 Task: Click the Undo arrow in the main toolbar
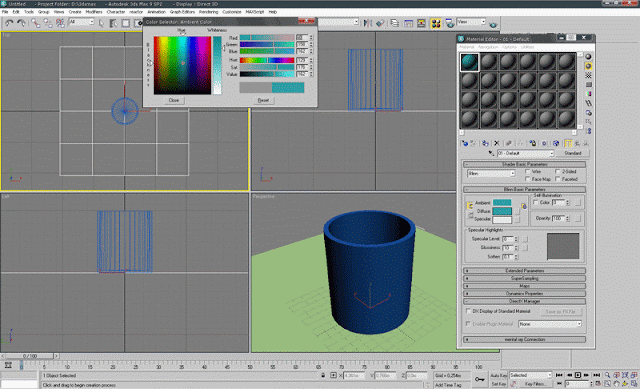click(x=9, y=23)
